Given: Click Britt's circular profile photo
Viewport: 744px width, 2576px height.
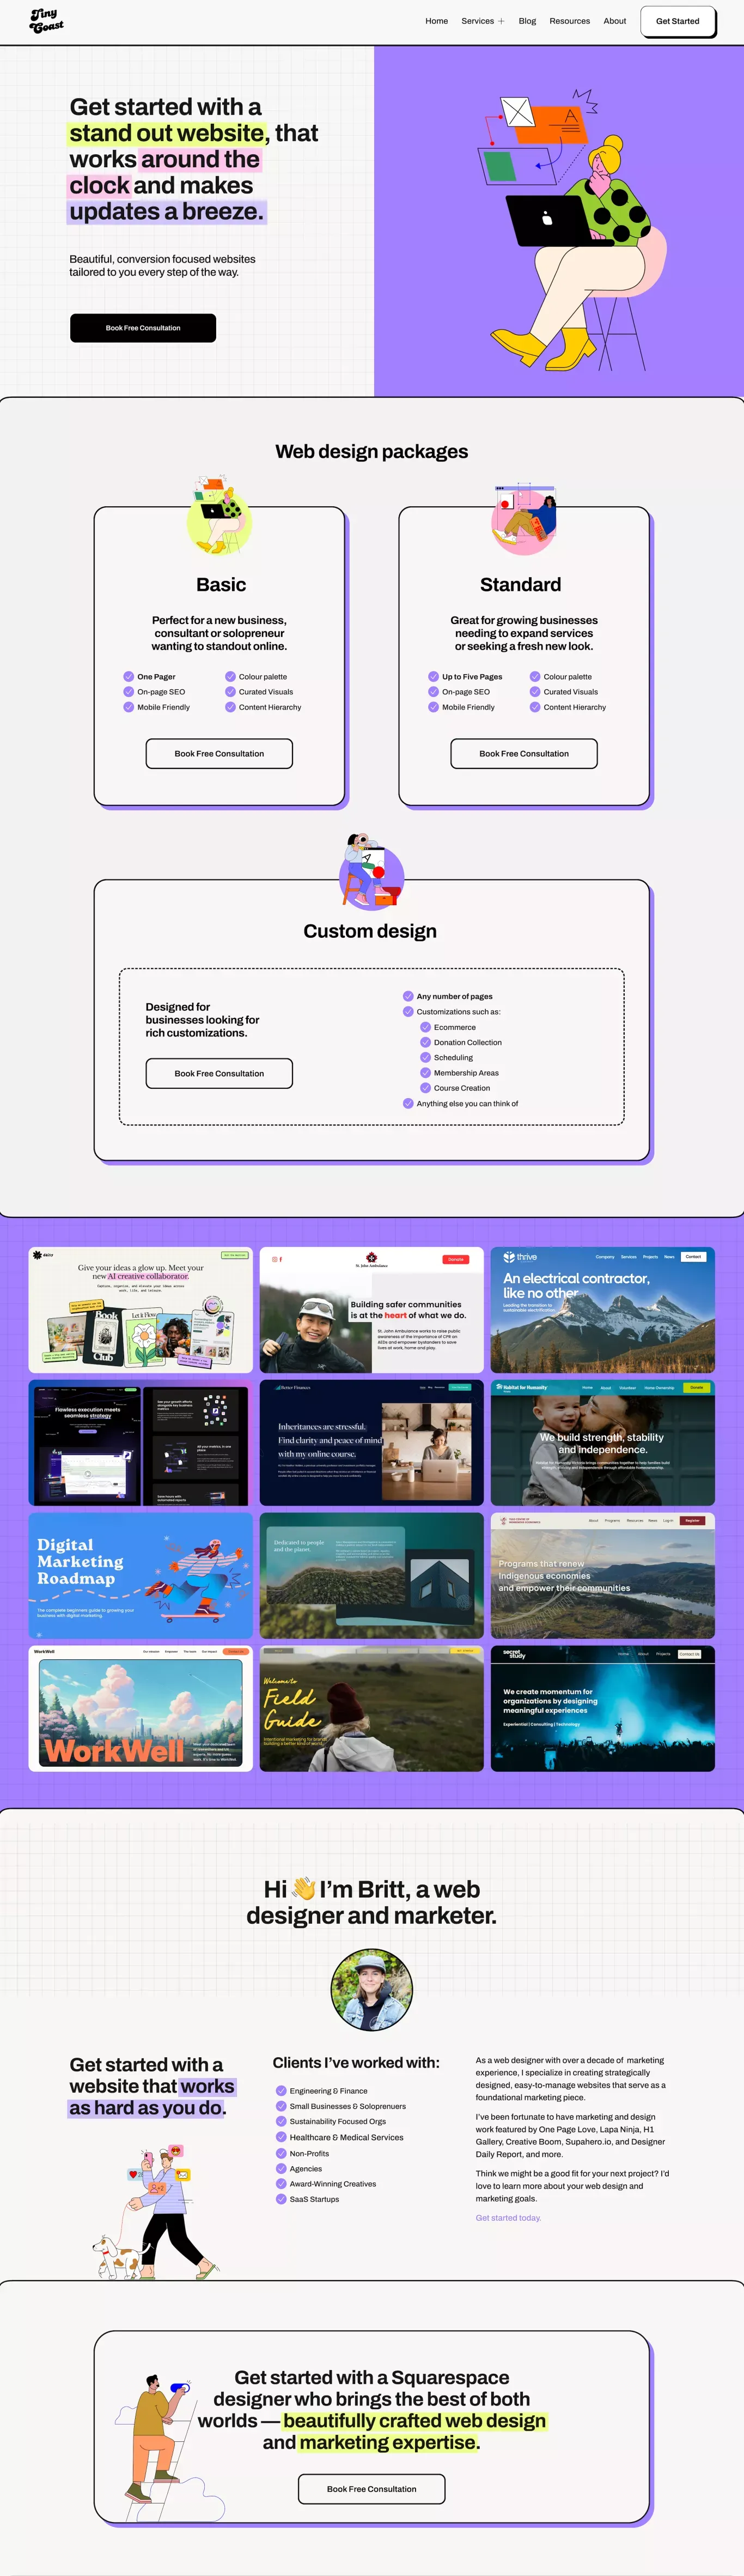Looking at the screenshot, I should click(371, 1989).
